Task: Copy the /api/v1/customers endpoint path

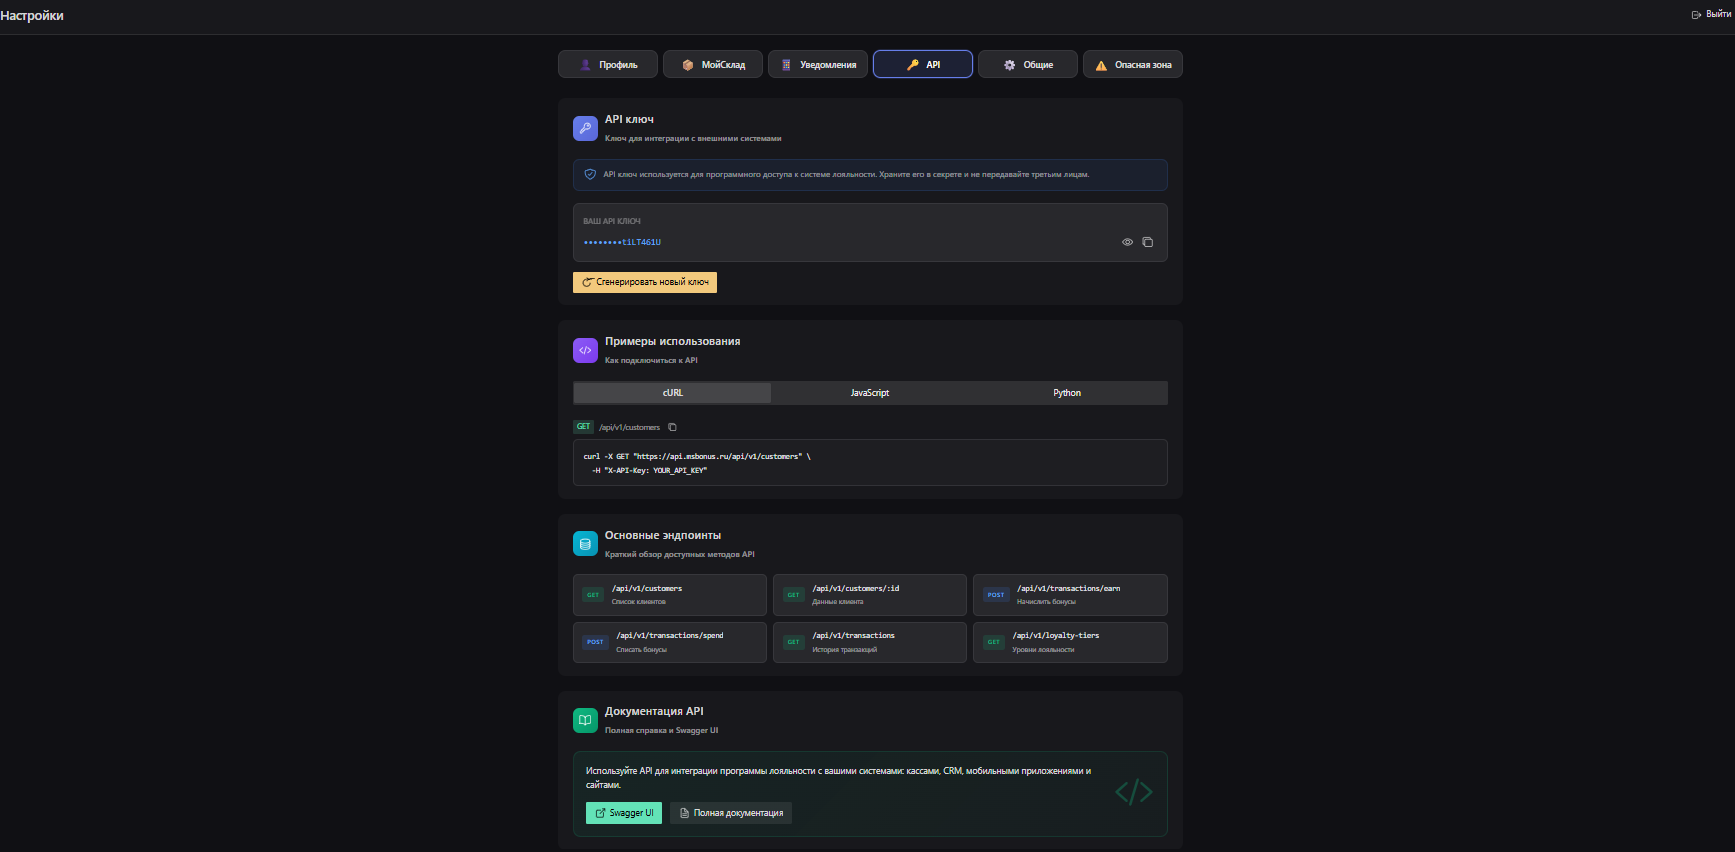Action: tap(672, 427)
